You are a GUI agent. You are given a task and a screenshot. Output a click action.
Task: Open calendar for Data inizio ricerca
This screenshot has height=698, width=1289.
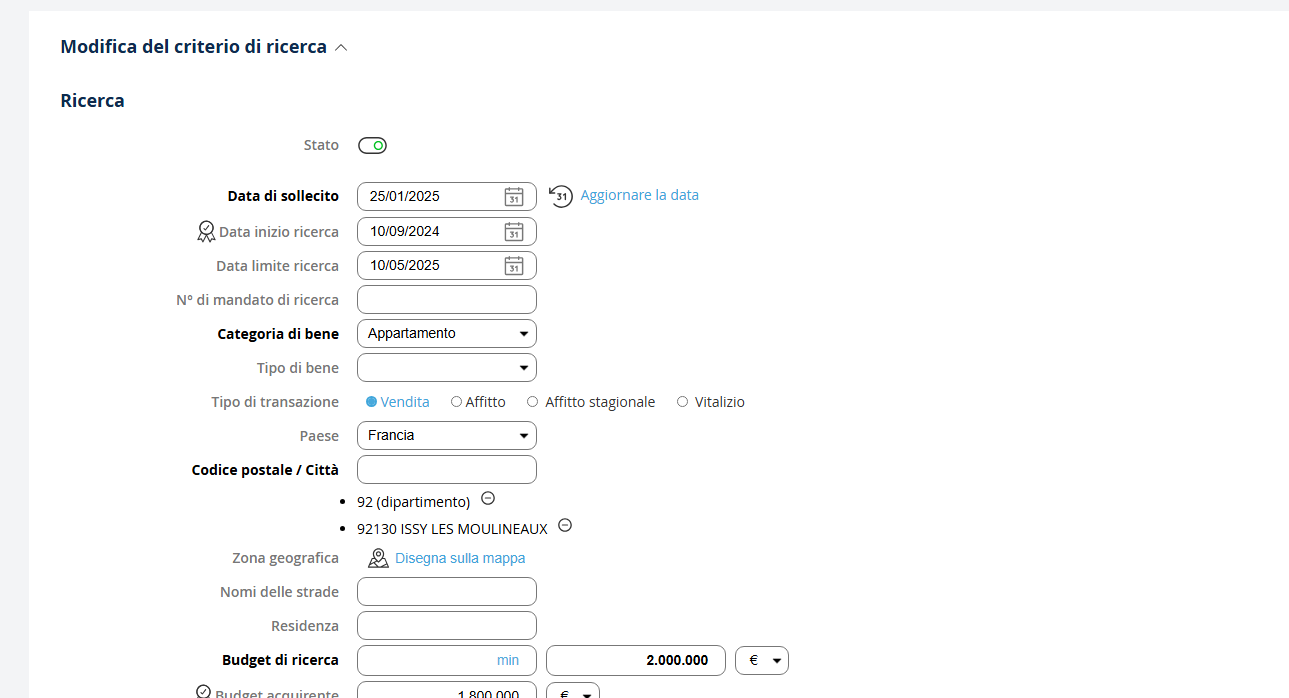tap(513, 232)
